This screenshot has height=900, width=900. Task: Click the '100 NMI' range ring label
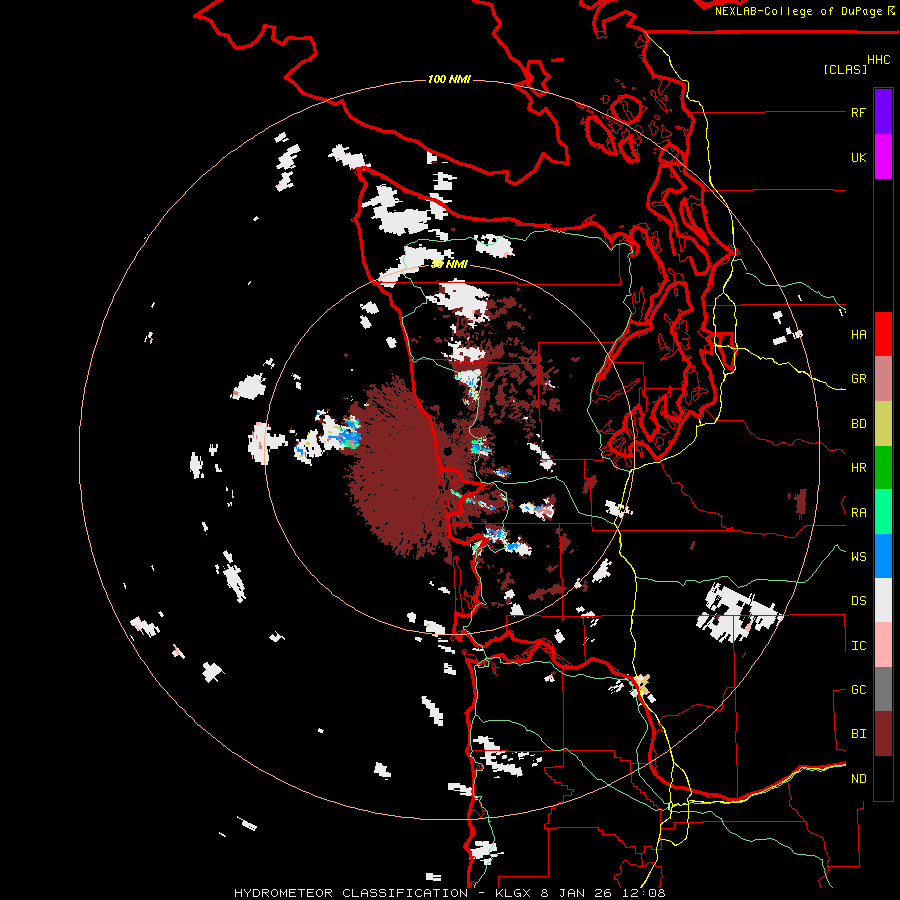pyautogui.click(x=449, y=79)
